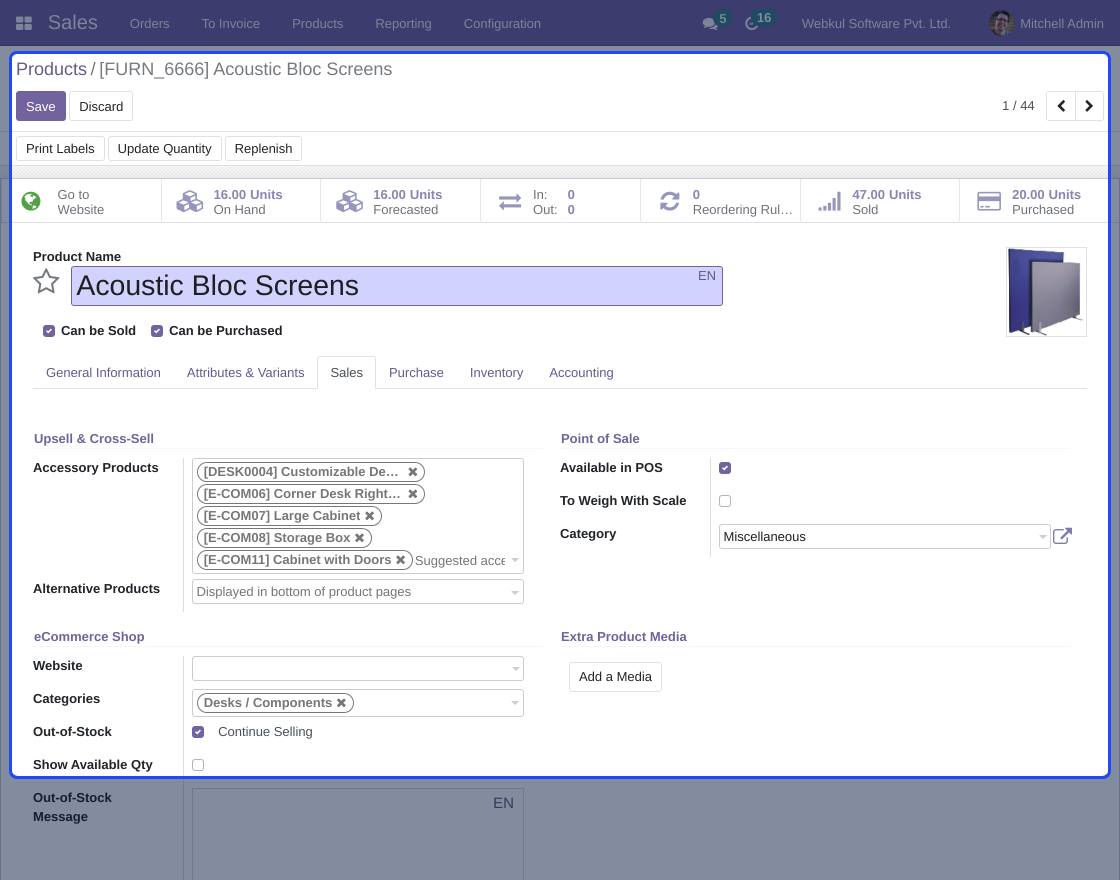This screenshot has height=880, width=1120.
Task: Open the POS Category Miscellaneous dropdown
Action: (x=884, y=536)
